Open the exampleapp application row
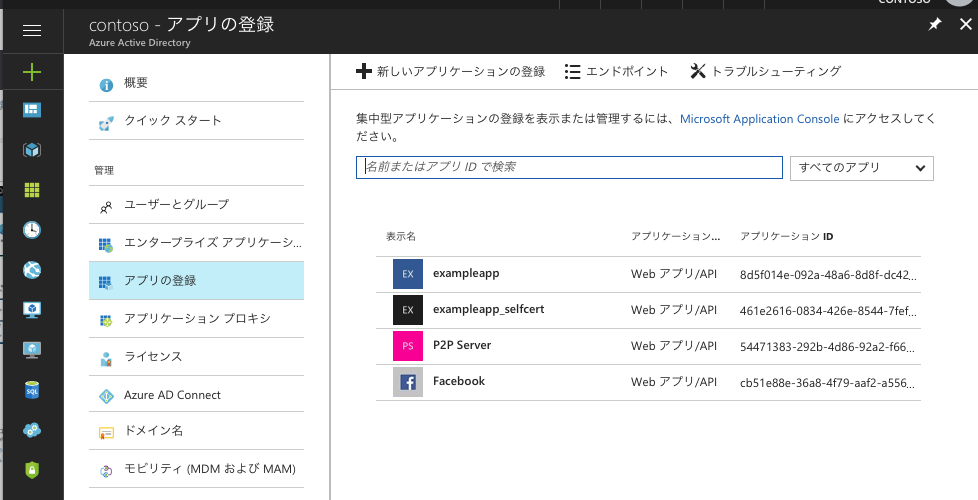This screenshot has width=978, height=500. 648,274
